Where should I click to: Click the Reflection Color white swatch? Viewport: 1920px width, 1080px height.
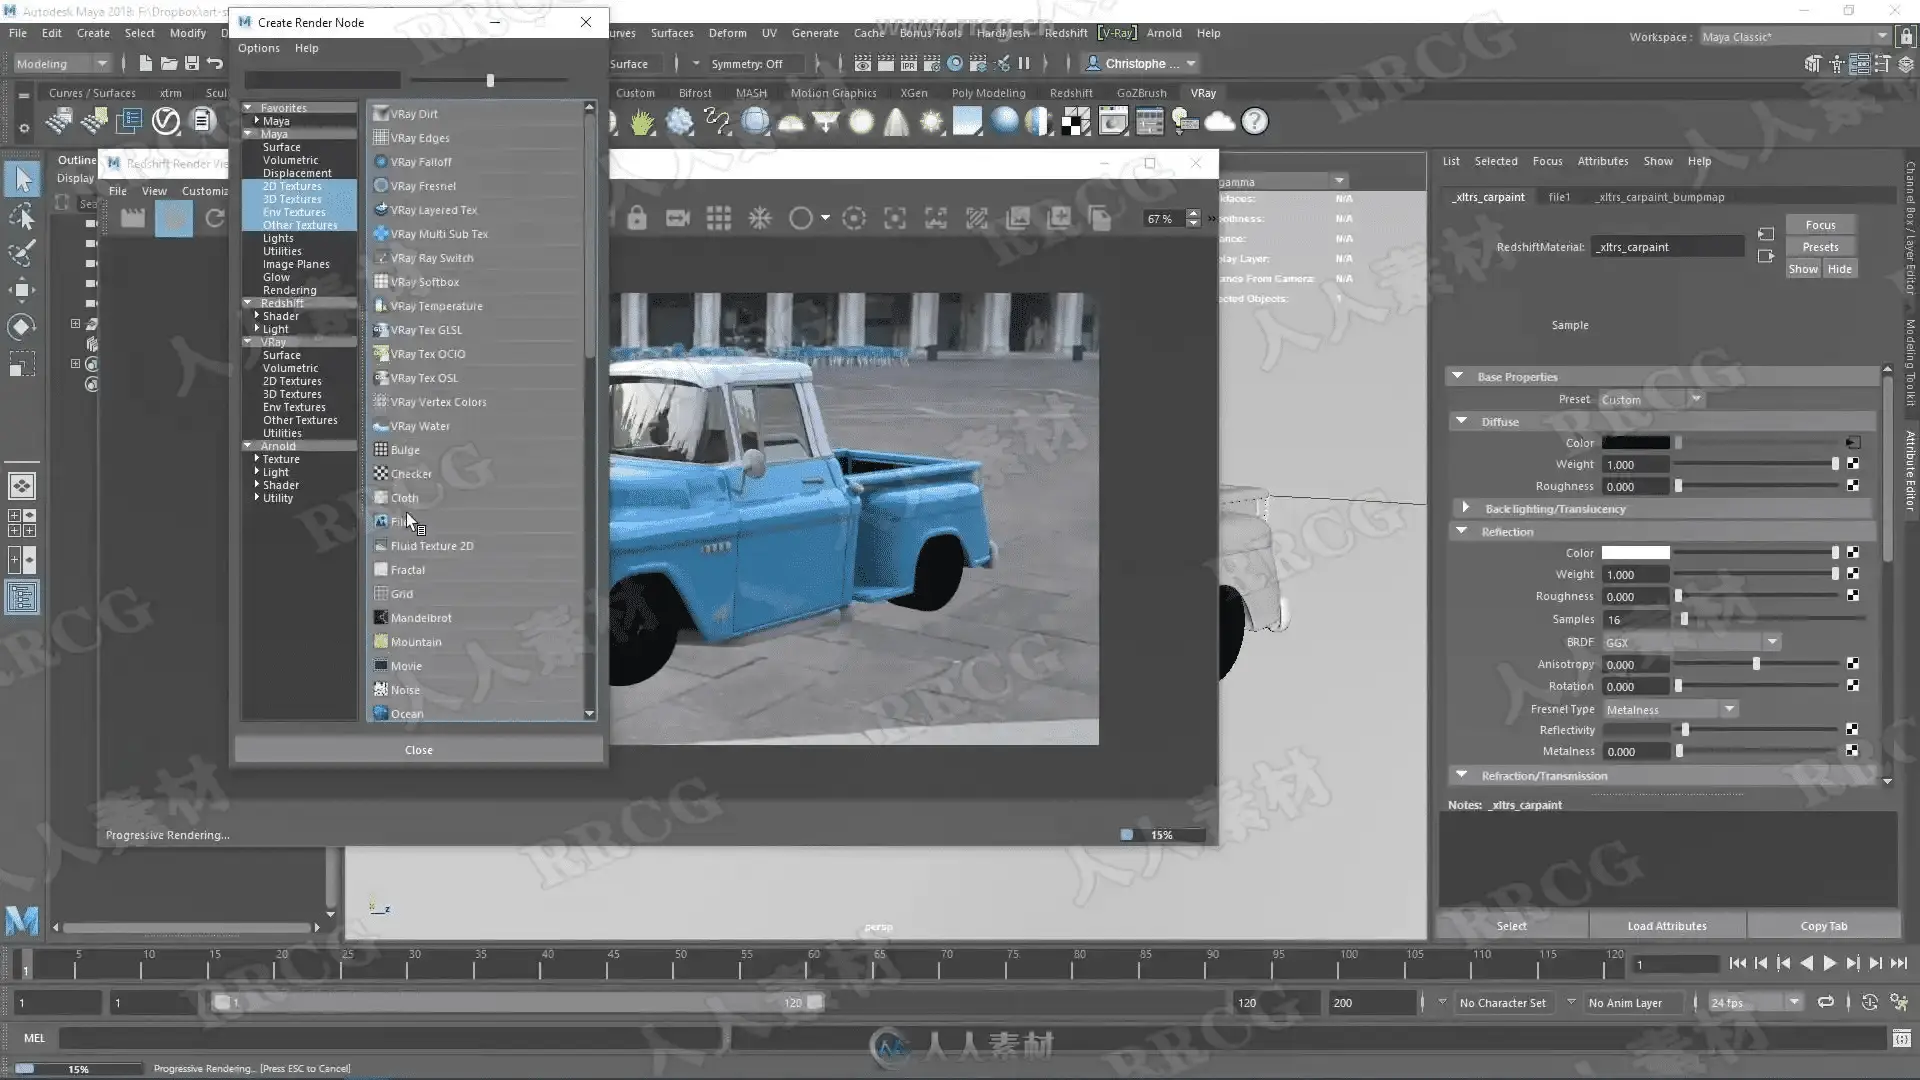point(1635,553)
